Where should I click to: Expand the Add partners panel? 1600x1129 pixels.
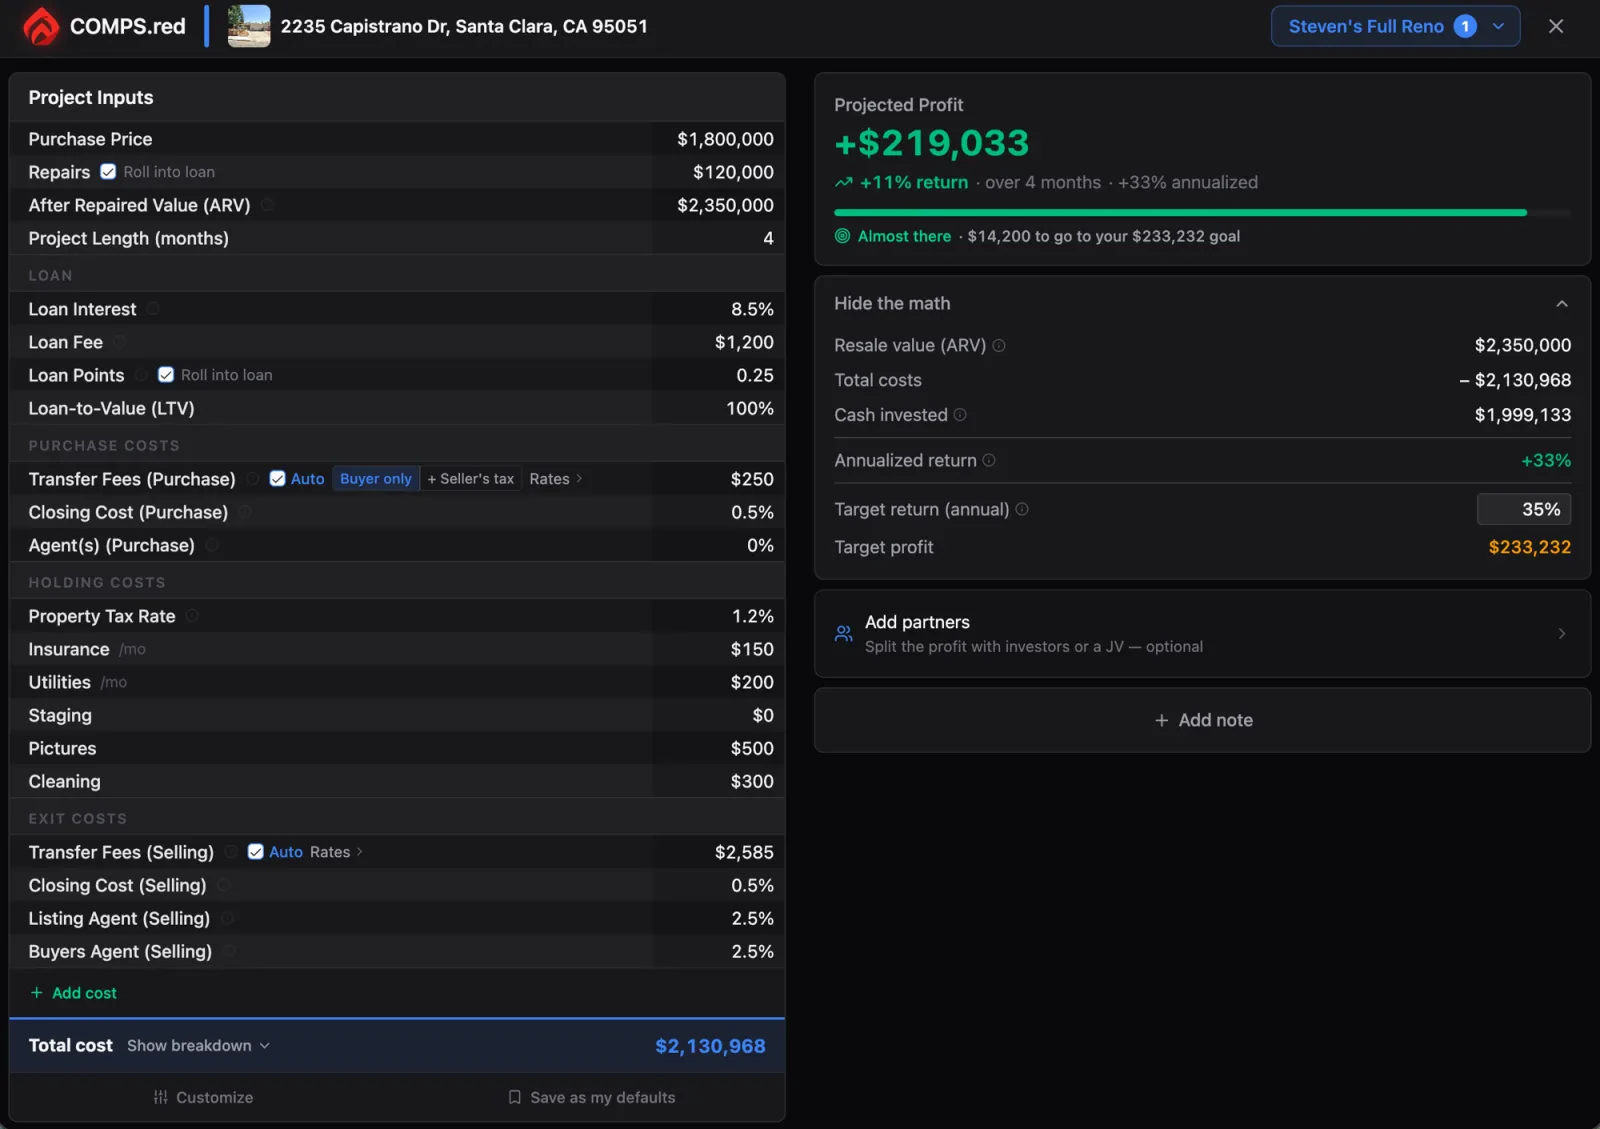tap(1202, 634)
